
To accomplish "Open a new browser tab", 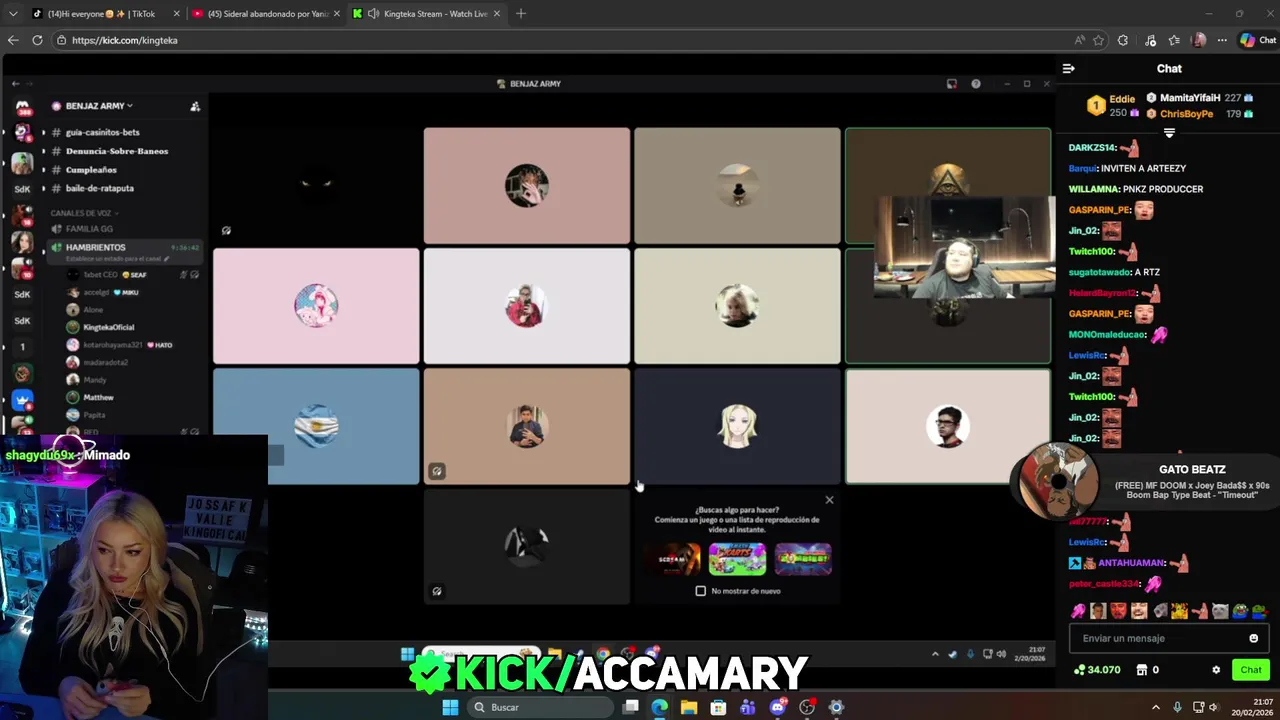I will click(521, 14).
